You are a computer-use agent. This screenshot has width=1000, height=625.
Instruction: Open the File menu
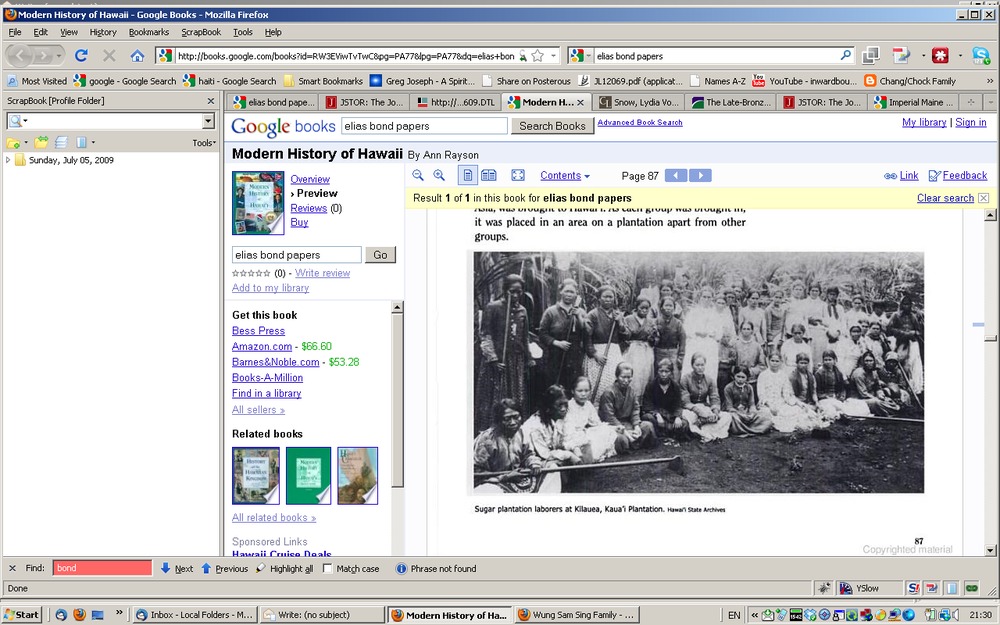point(15,32)
